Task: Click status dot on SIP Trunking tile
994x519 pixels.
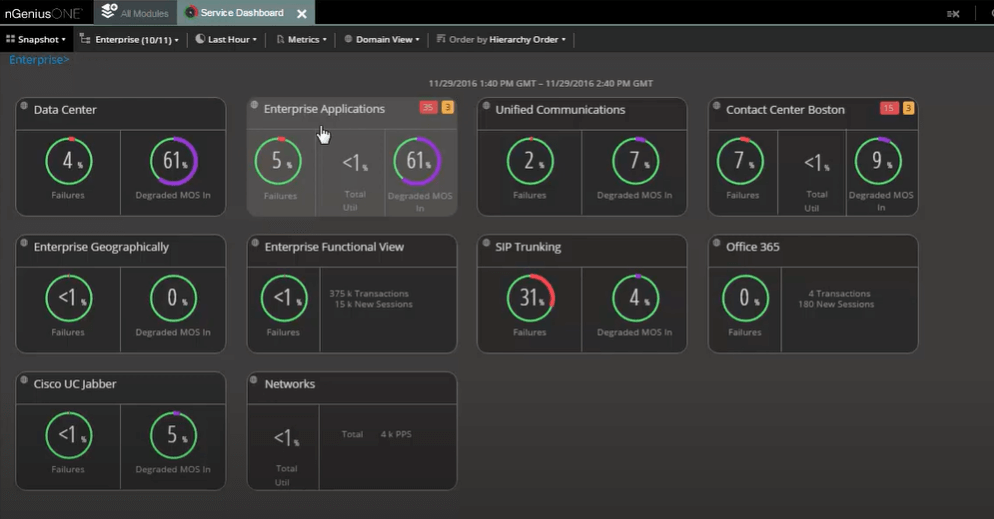Action: [486, 242]
